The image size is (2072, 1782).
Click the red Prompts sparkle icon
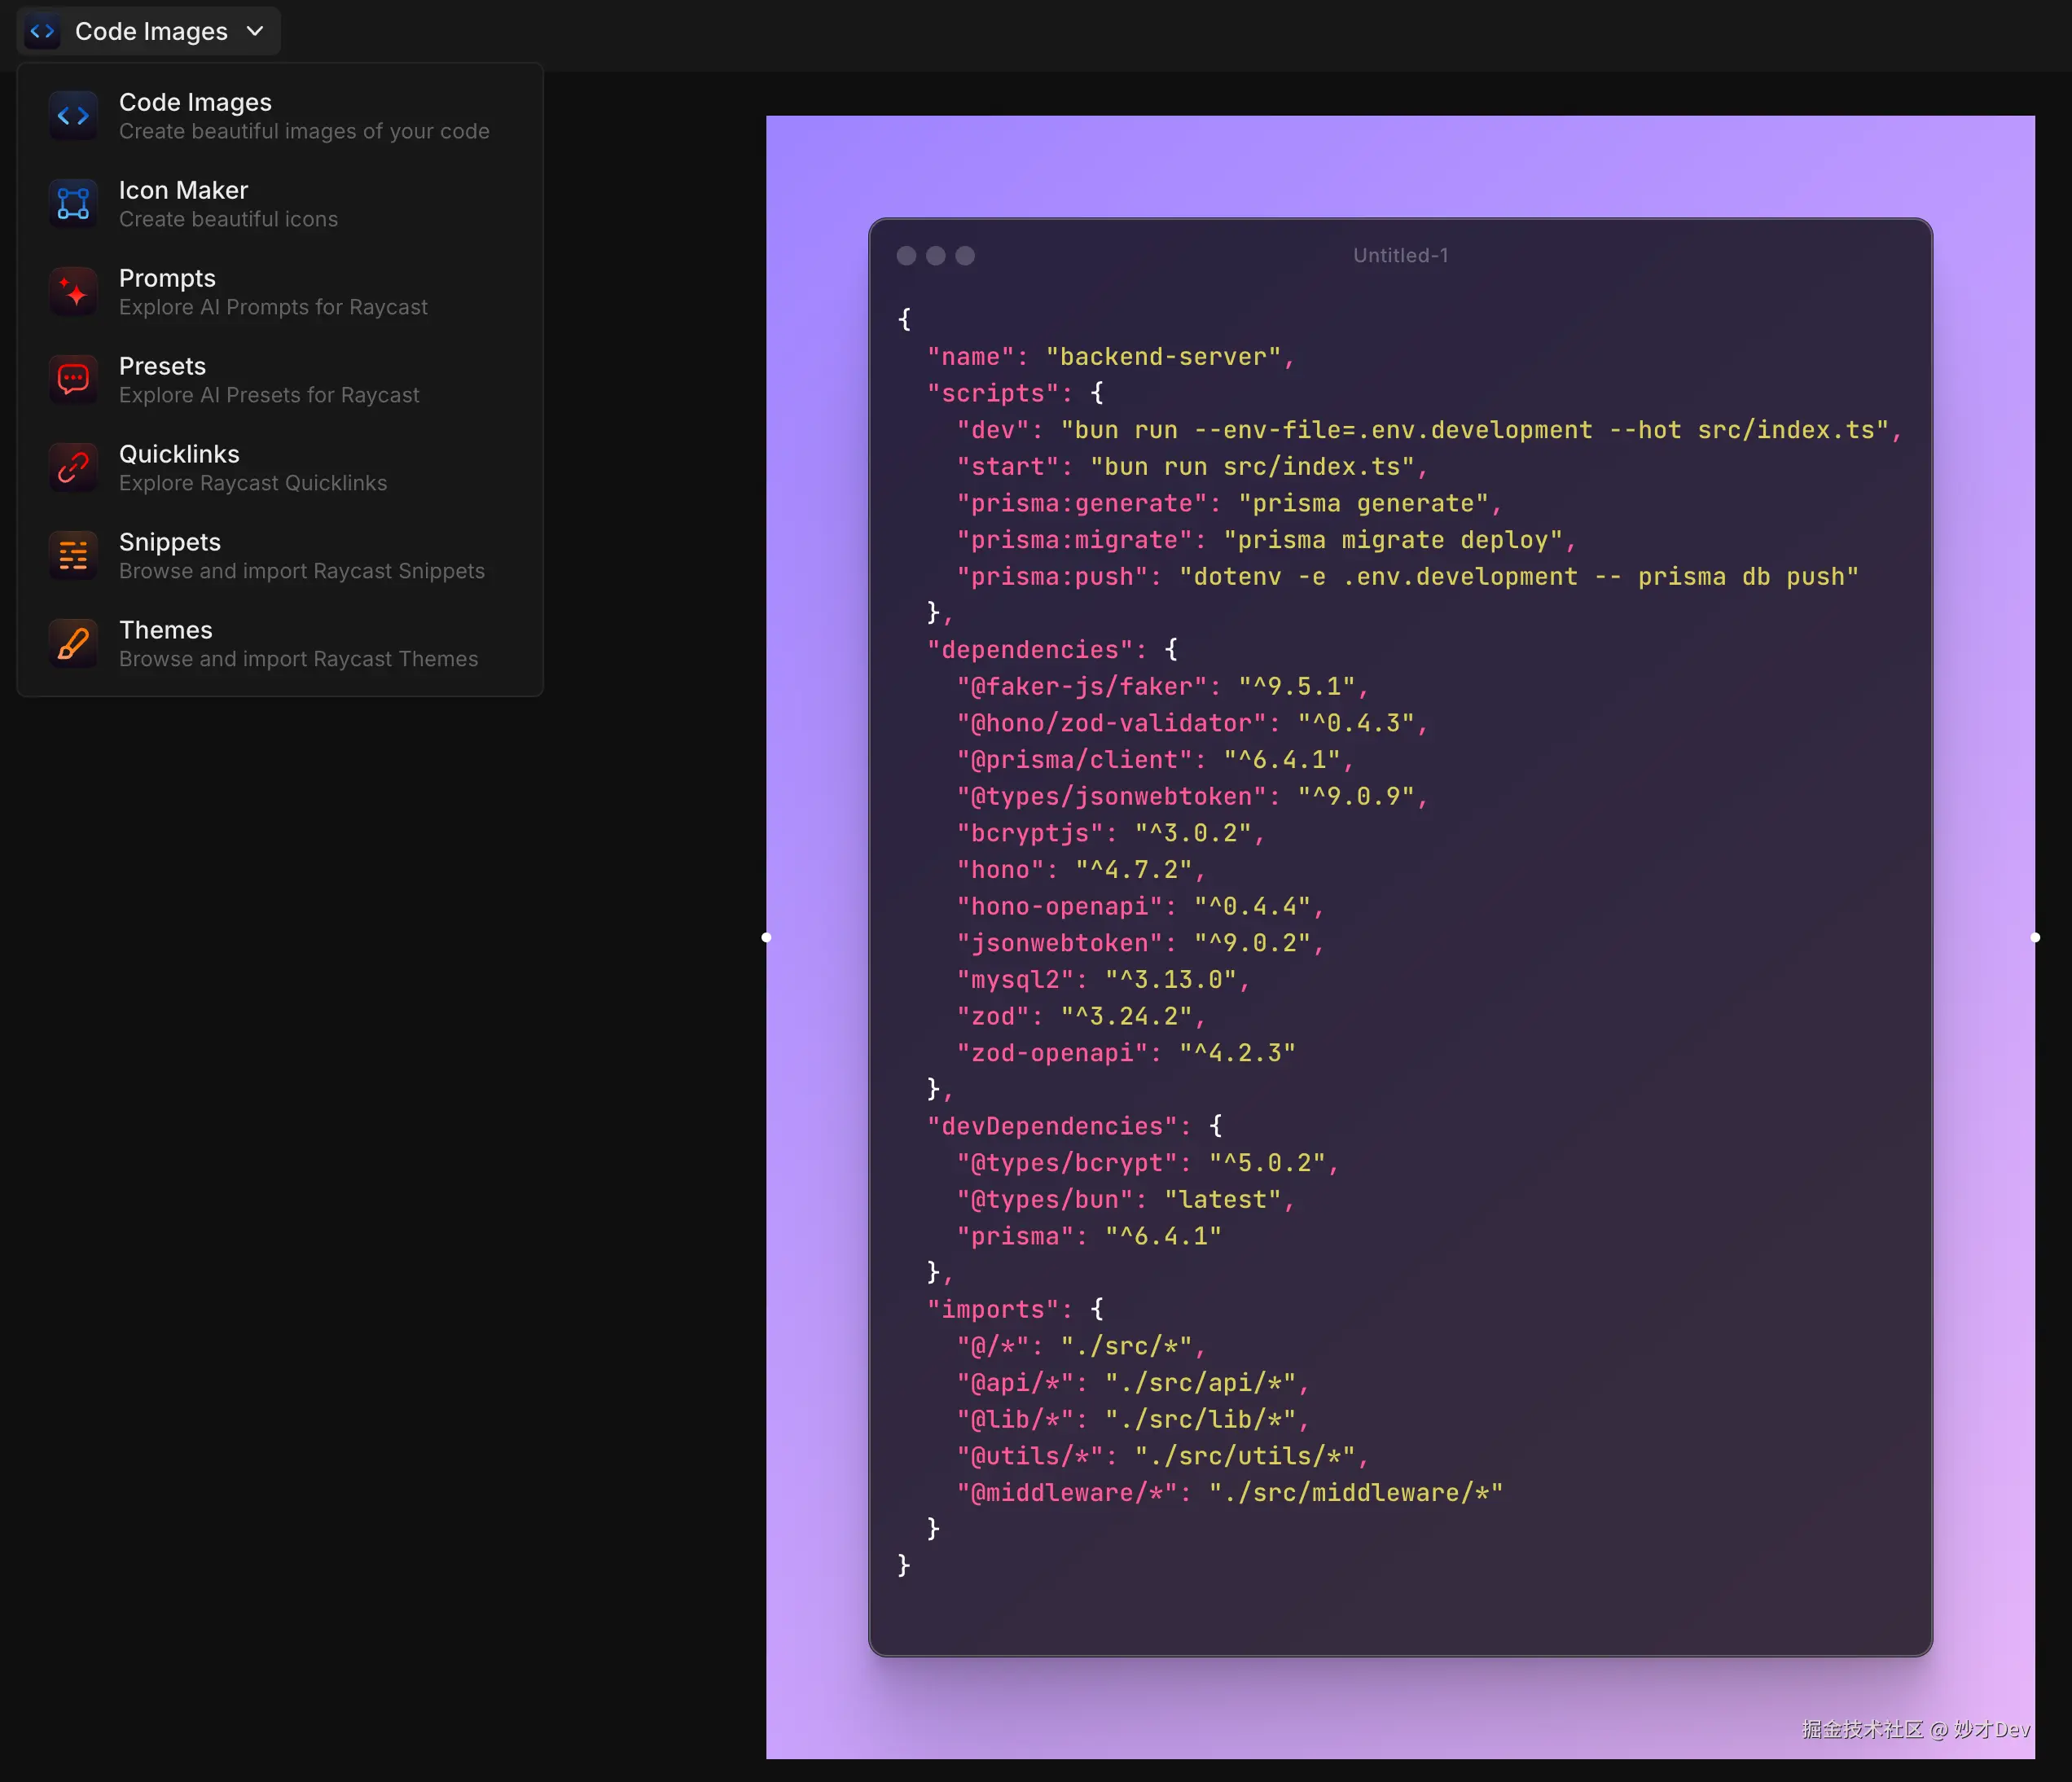click(73, 292)
